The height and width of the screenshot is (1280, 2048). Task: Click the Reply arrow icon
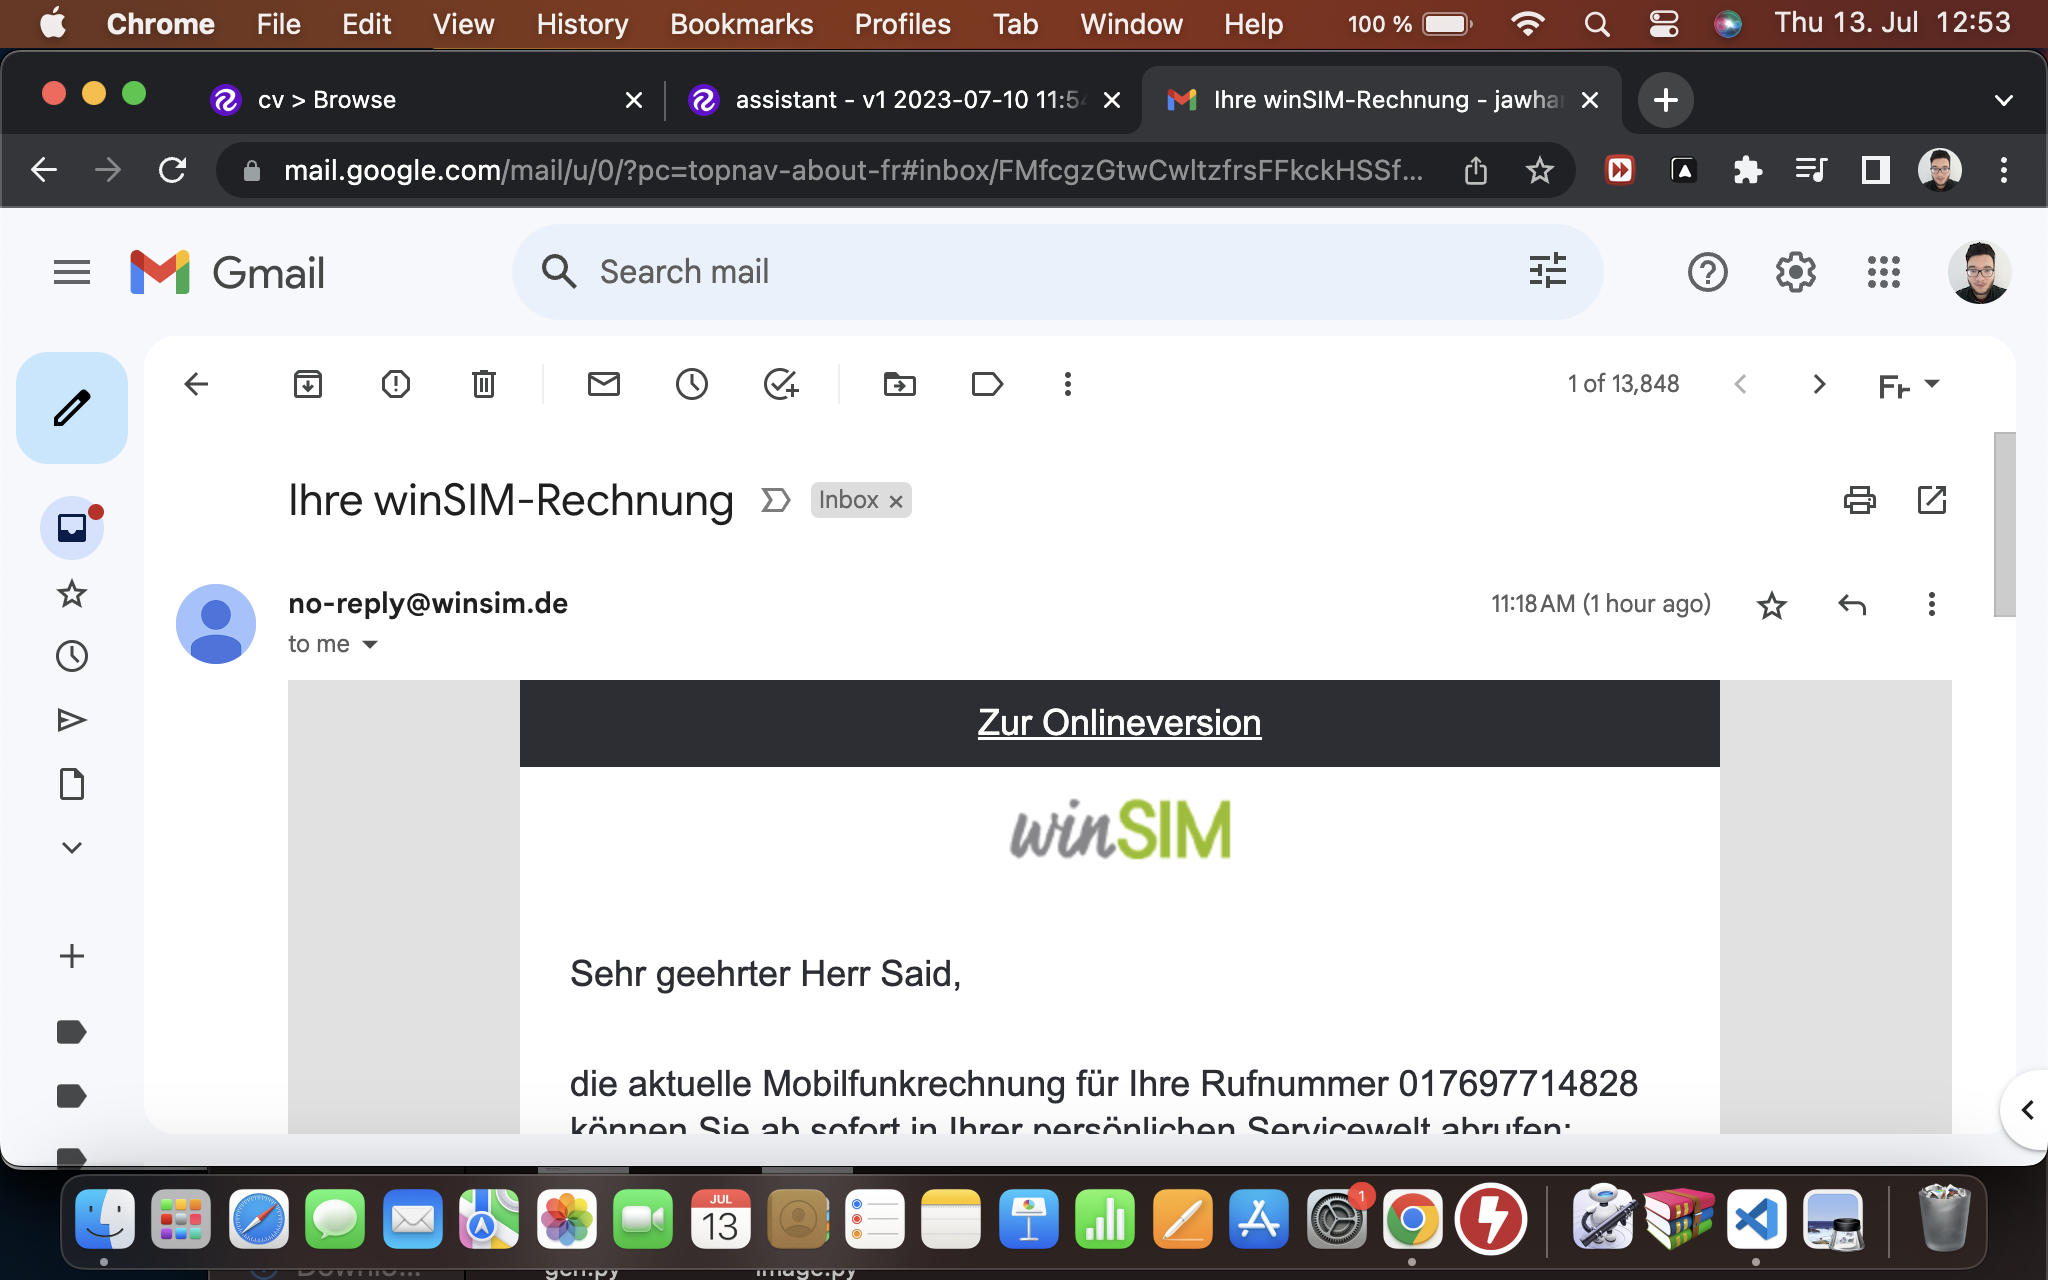(x=1852, y=604)
